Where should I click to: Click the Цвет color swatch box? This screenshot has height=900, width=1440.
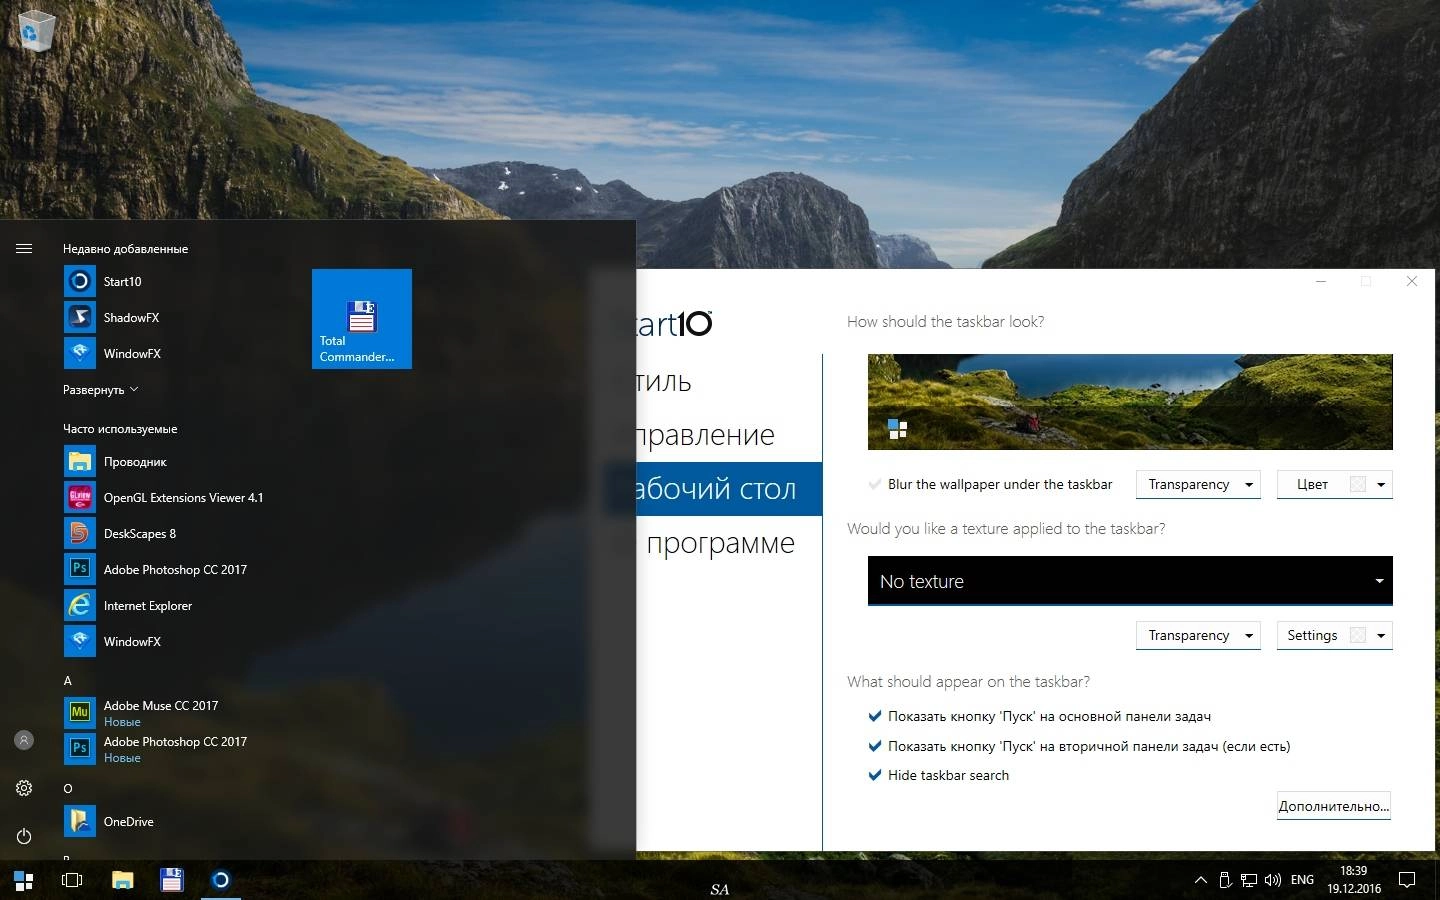(x=1358, y=484)
